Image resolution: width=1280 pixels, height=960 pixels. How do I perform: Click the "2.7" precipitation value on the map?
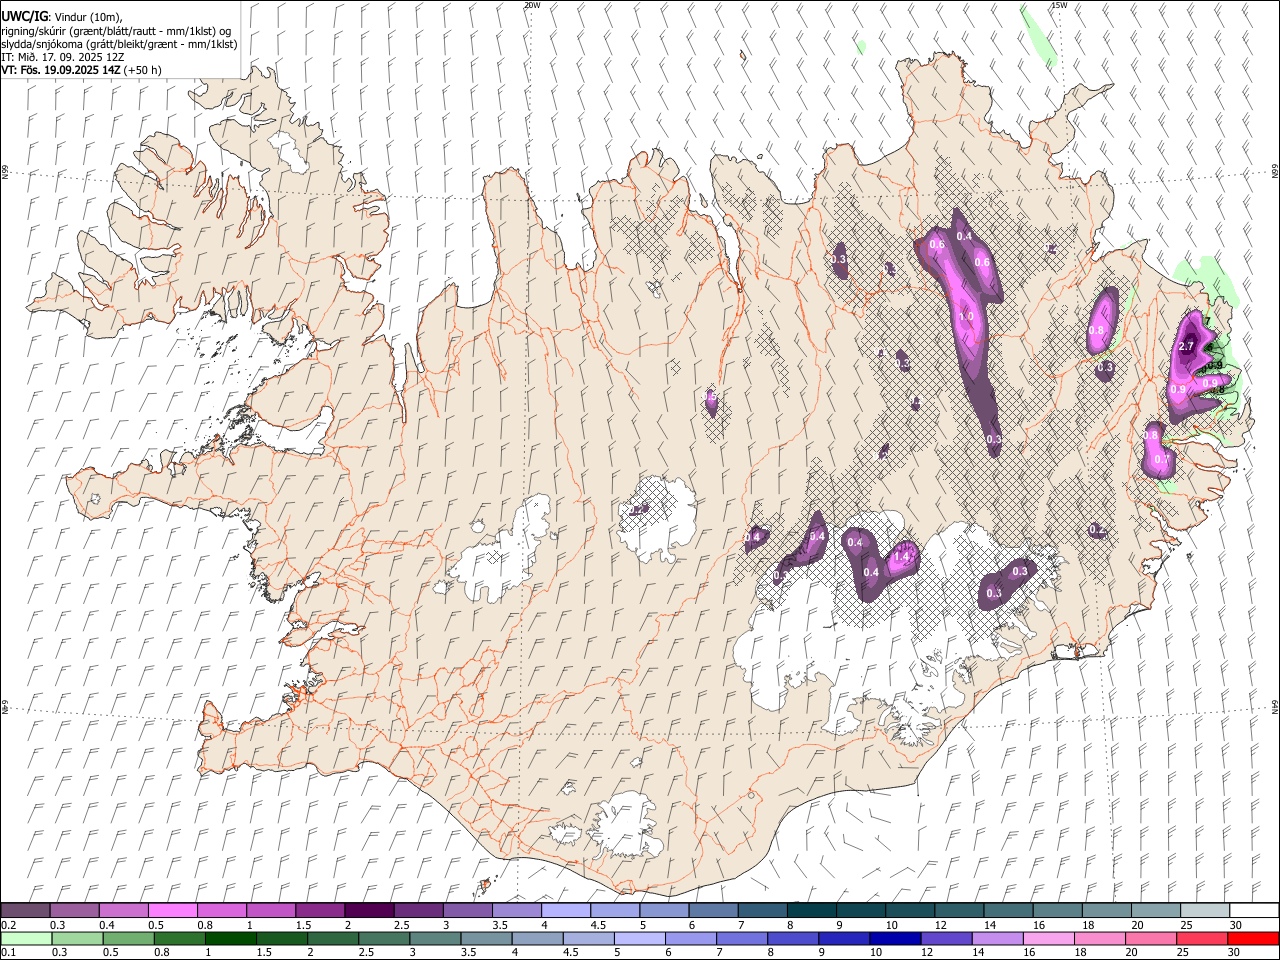coord(1187,346)
